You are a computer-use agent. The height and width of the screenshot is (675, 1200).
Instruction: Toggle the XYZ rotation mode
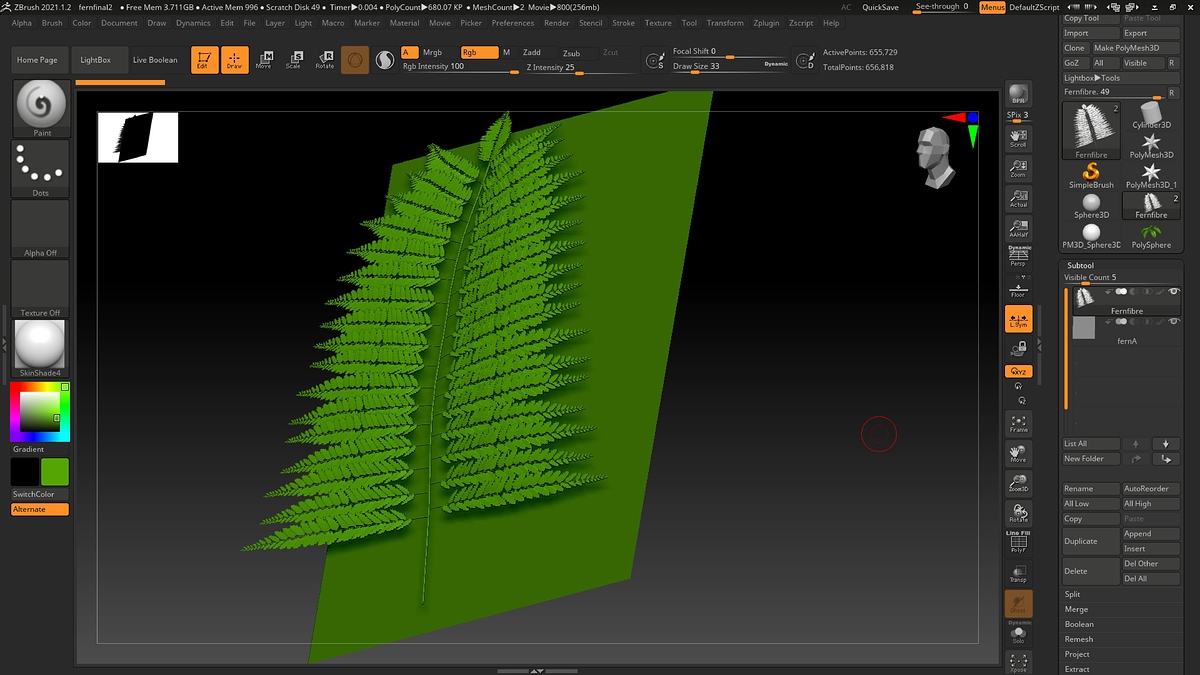pos(1018,371)
